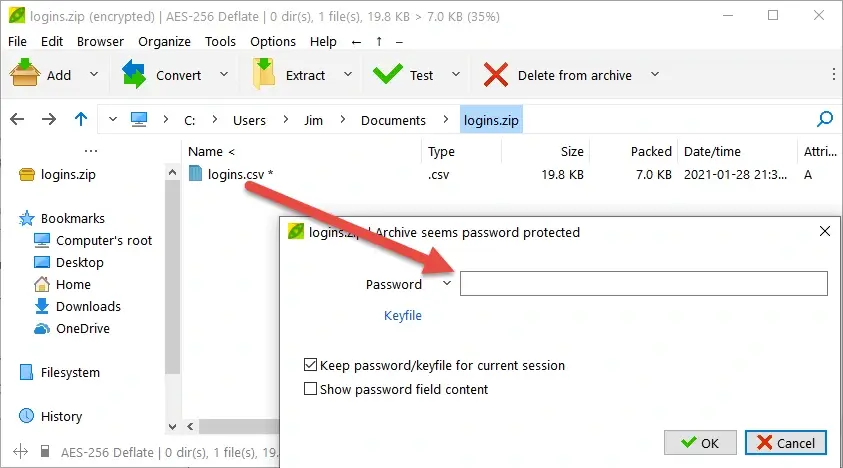Click the search magnifier icon
This screenshot has width=843, height=468.
[825, 120]
